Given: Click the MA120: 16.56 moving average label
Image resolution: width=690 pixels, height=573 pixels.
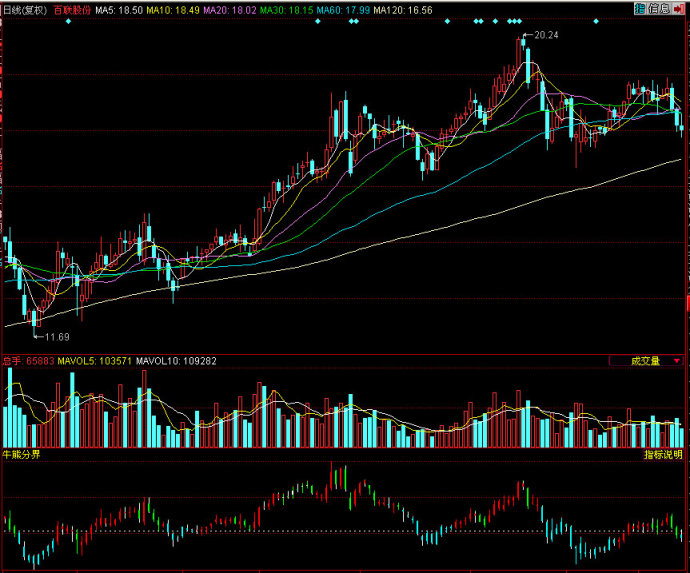Looking at the screenshot, I should pyautogui.click(x=403, y=10).
